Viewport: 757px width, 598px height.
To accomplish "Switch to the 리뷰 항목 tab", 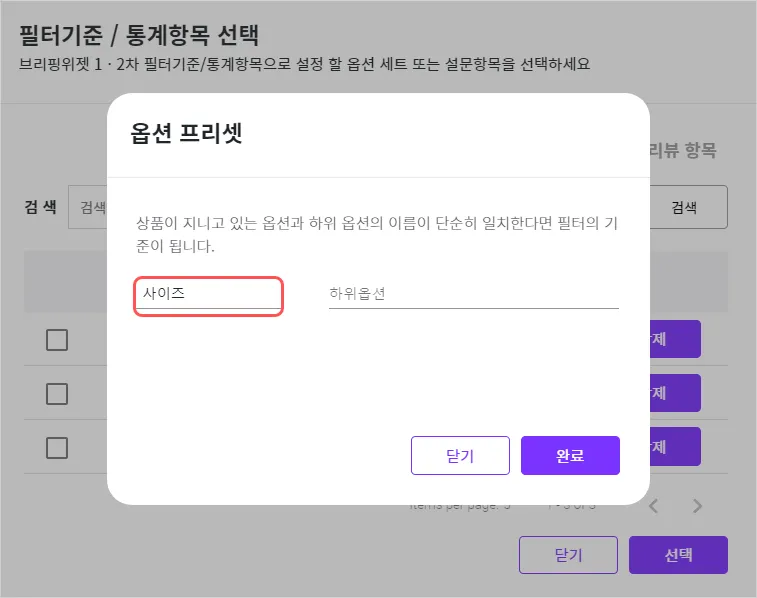I will pos(683,151).
